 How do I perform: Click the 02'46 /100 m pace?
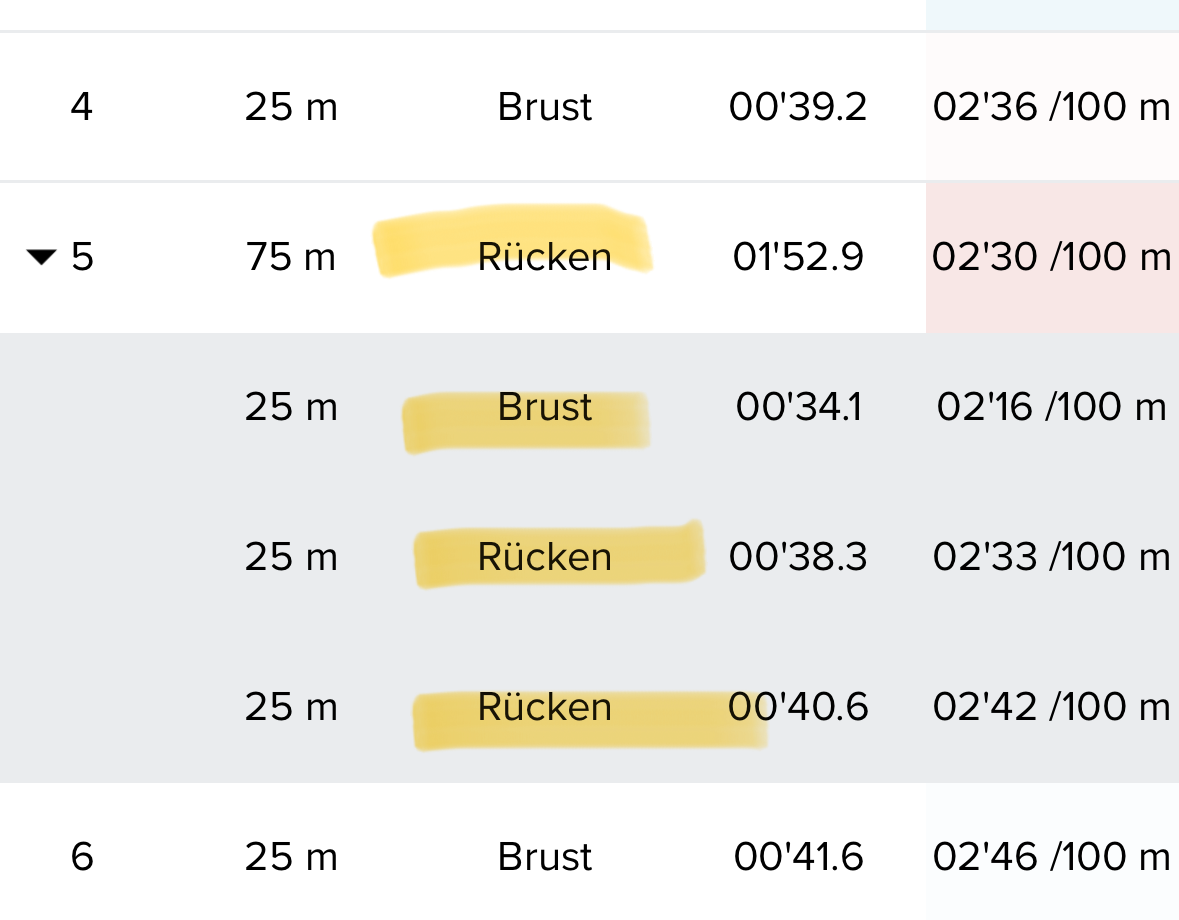[1051, 857]
